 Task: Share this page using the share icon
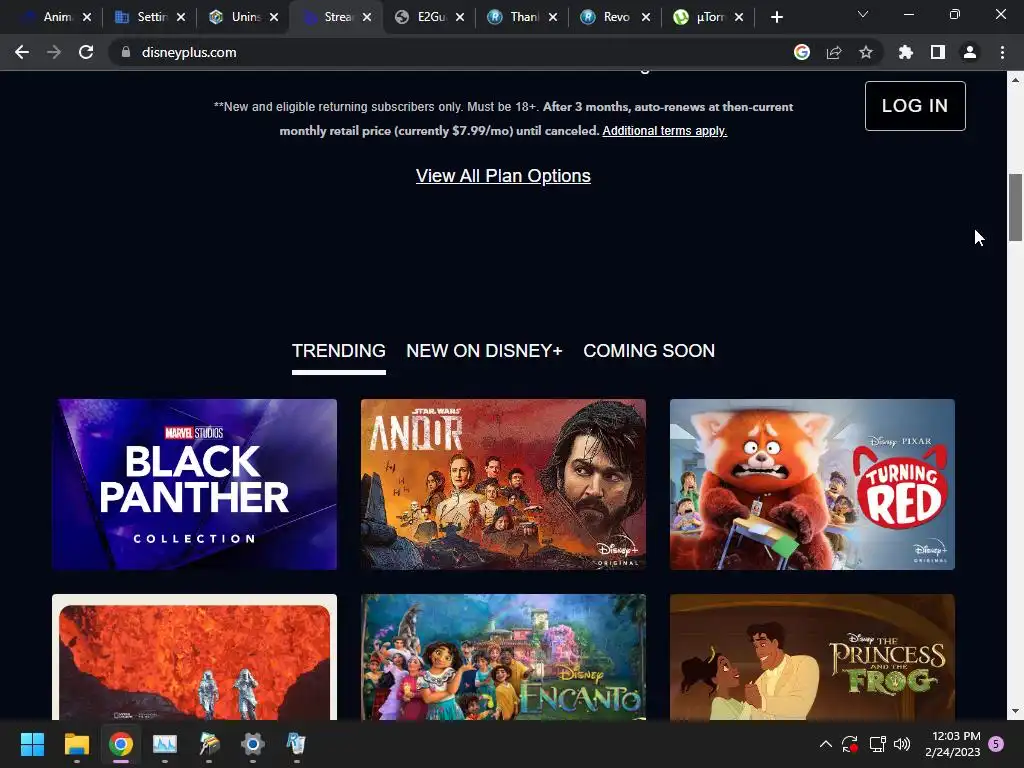coord(833,52)
